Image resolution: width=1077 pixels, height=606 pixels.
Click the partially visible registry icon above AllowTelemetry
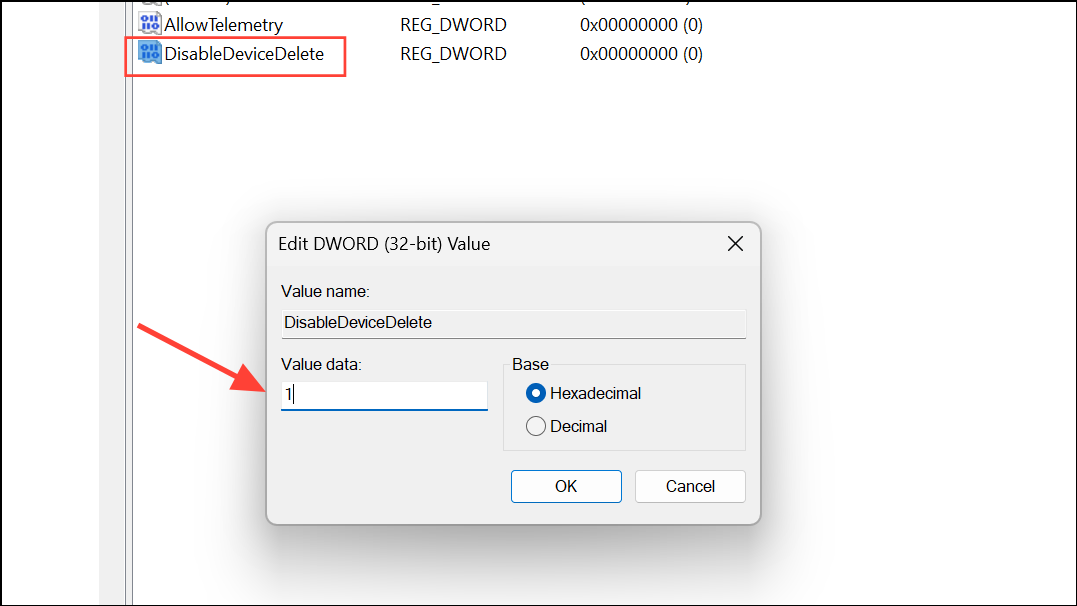(x=153, y=6)
